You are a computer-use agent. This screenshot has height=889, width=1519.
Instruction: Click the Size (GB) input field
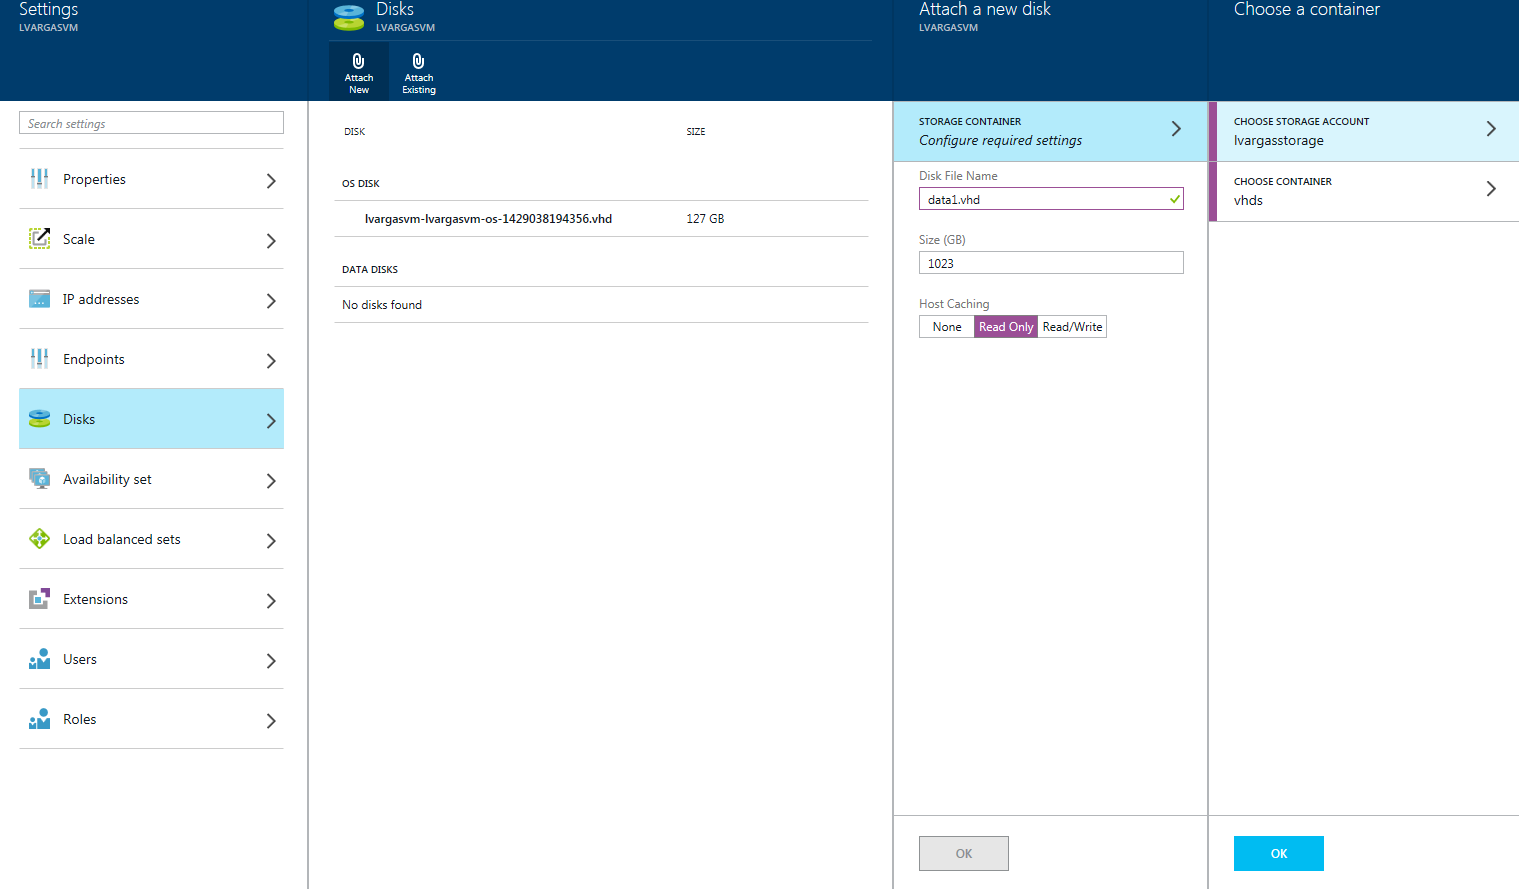pos(1050,263)
